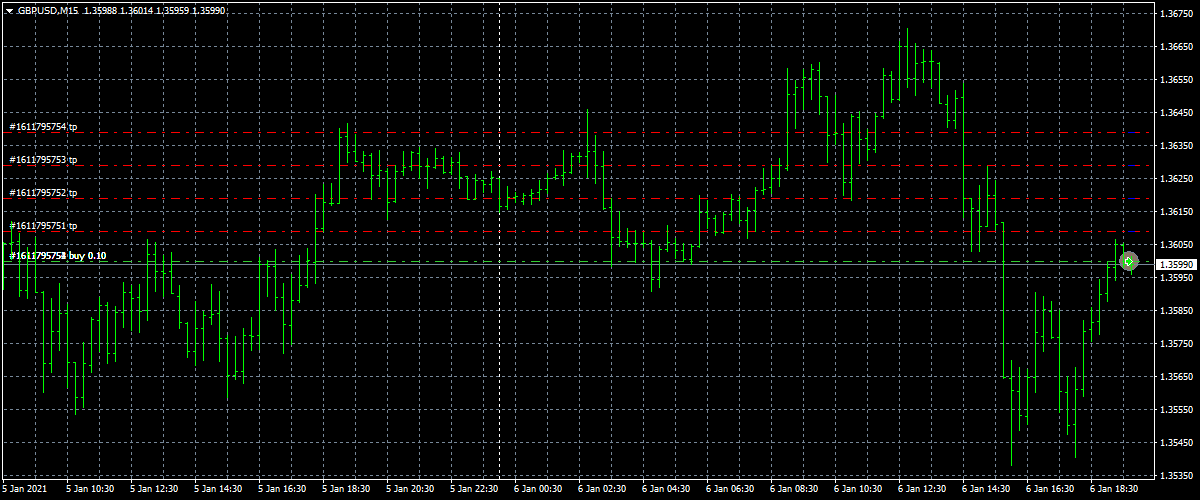Select take-profit label #1611795752 tp
The width and height of the screenshot is (1200, 500).
coord(44,192)
